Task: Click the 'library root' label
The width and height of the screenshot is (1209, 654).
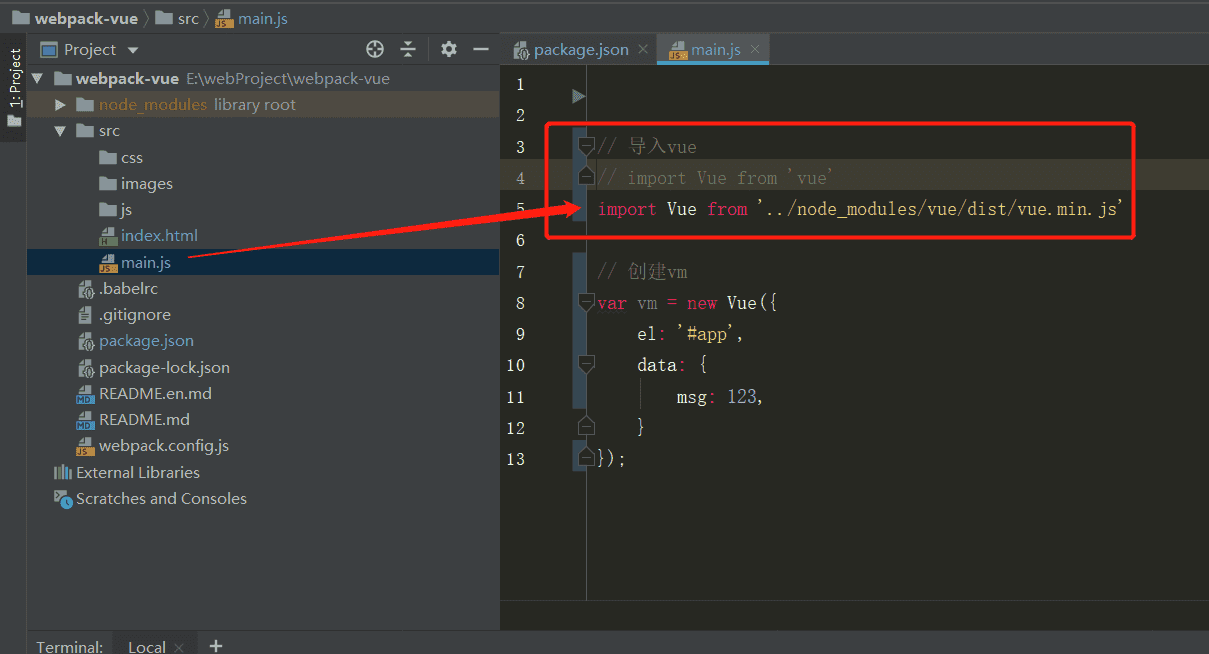Action: click(255, 104)
